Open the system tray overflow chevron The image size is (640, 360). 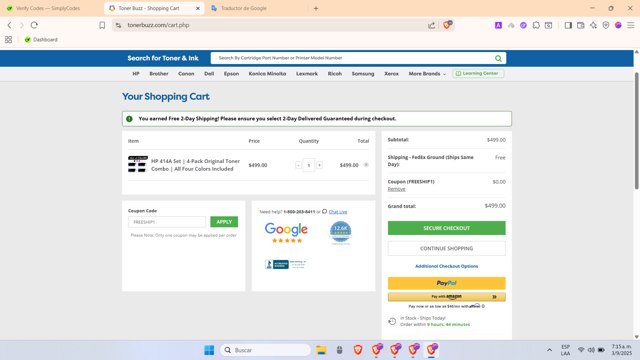pos(549,350)
